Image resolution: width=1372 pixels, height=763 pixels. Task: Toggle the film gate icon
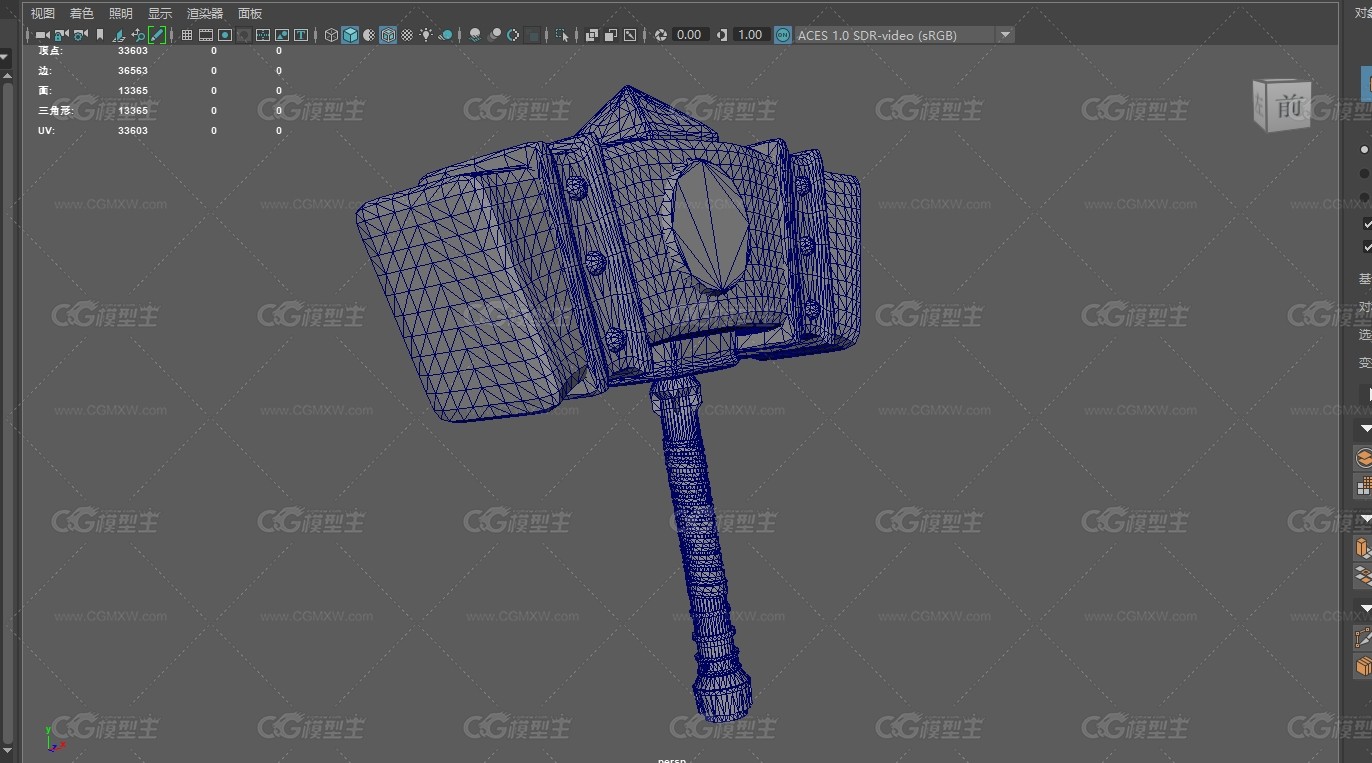pyautogui.click(x=206, y=35)
